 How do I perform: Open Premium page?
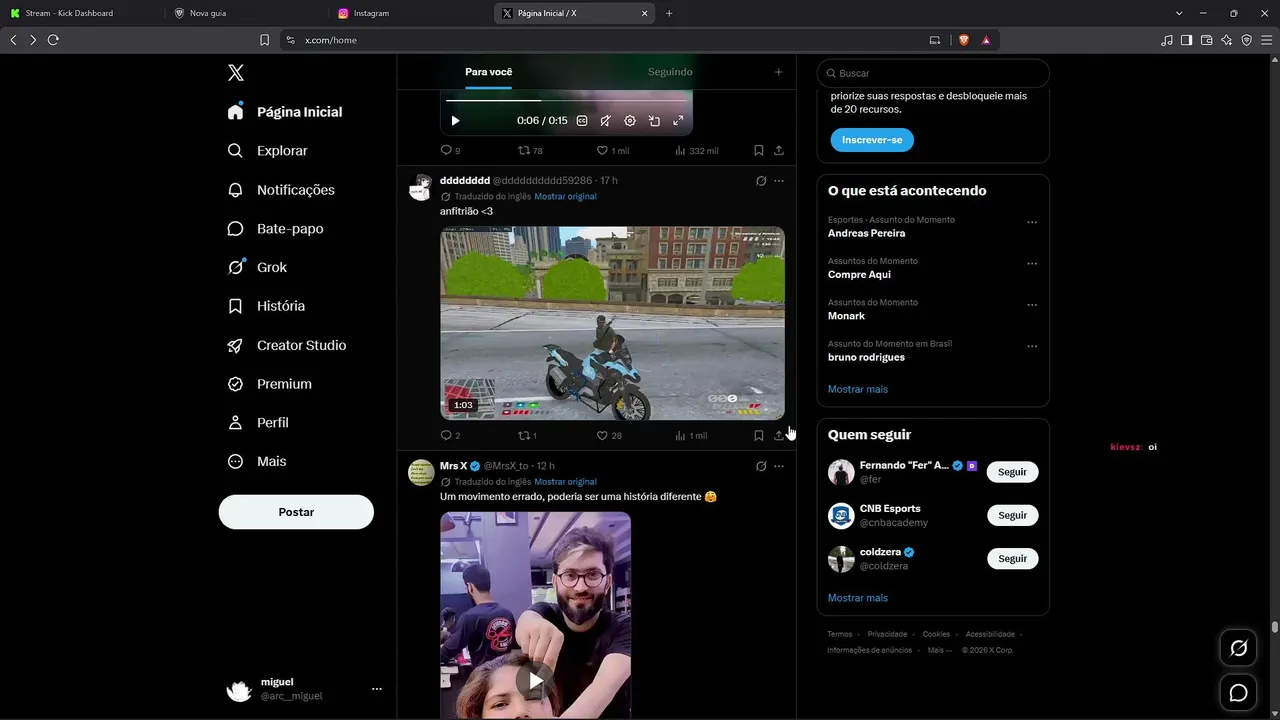[269, 384]
